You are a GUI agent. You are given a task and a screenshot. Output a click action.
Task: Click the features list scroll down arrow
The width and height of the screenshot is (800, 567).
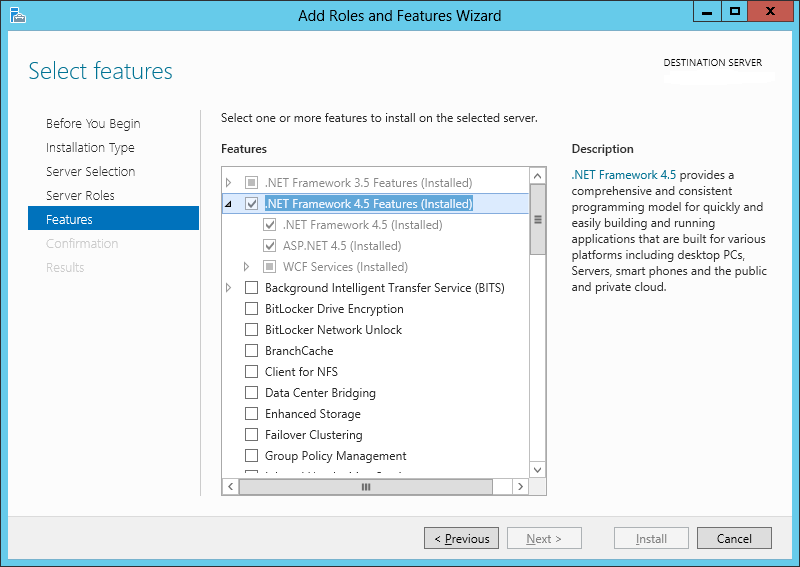pyautogui.click(x=537, y=470)
